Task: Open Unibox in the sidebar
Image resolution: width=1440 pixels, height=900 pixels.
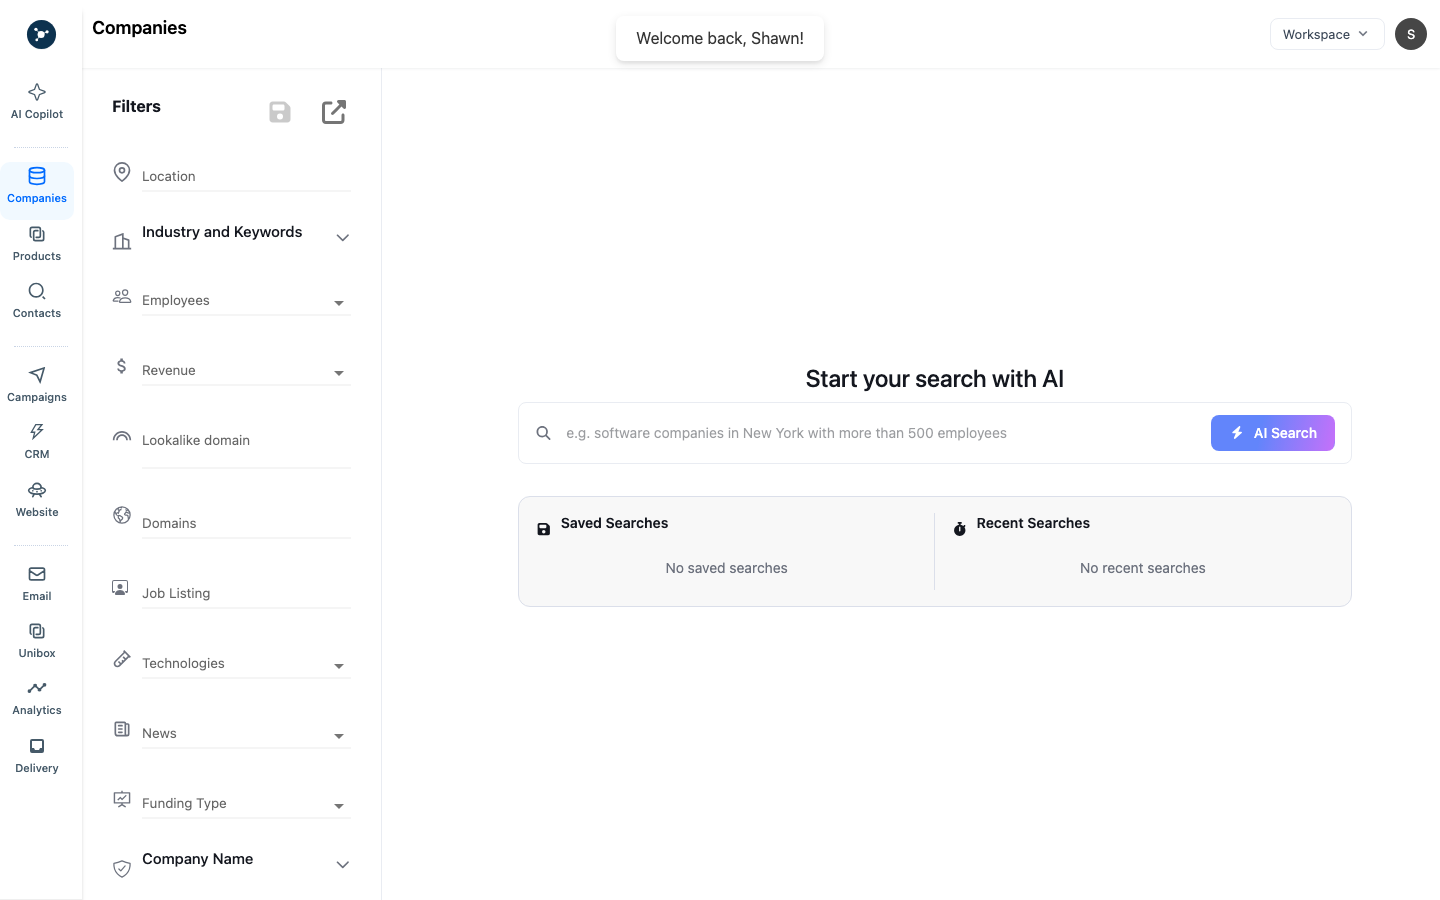Action: [37, 641]
